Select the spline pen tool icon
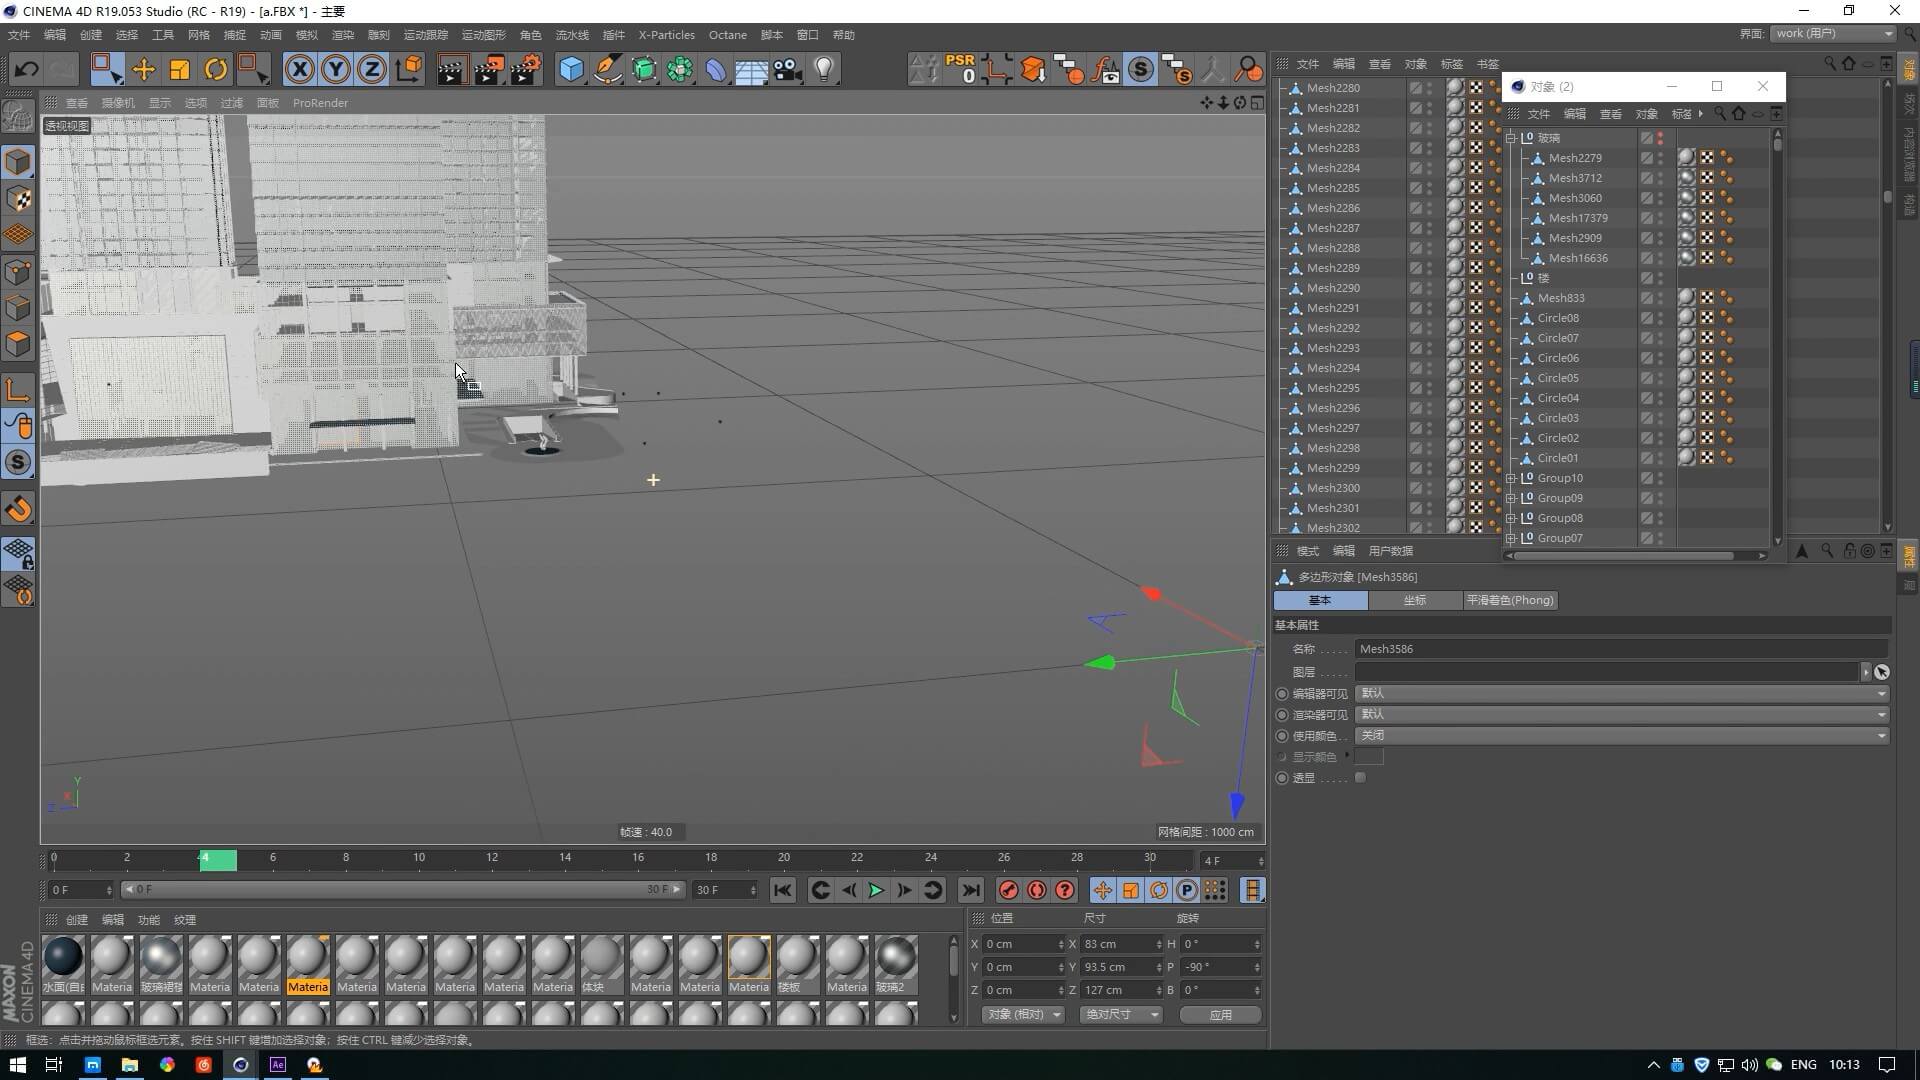 pos(608,69)
